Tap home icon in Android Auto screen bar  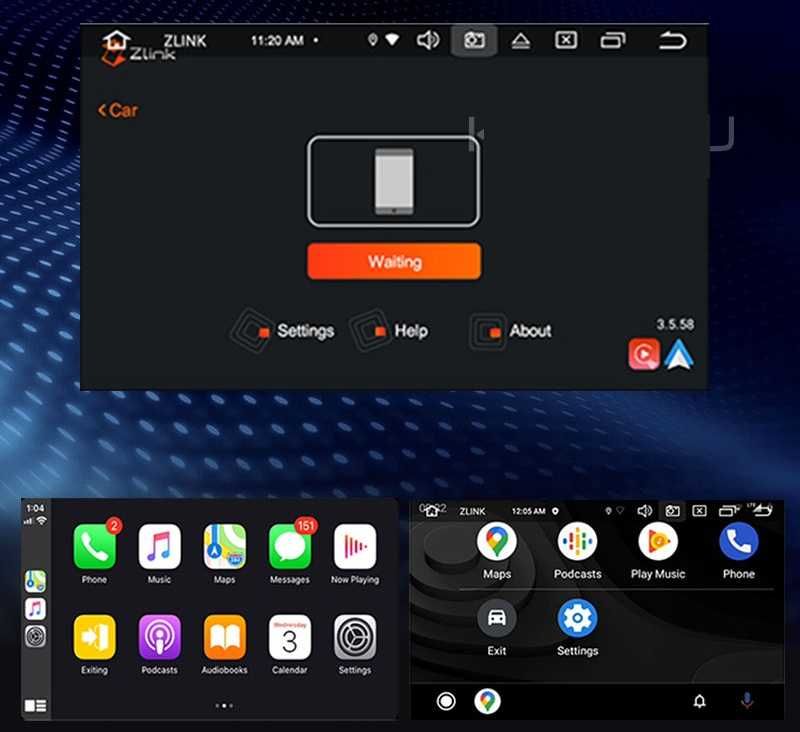pos(432,510)
